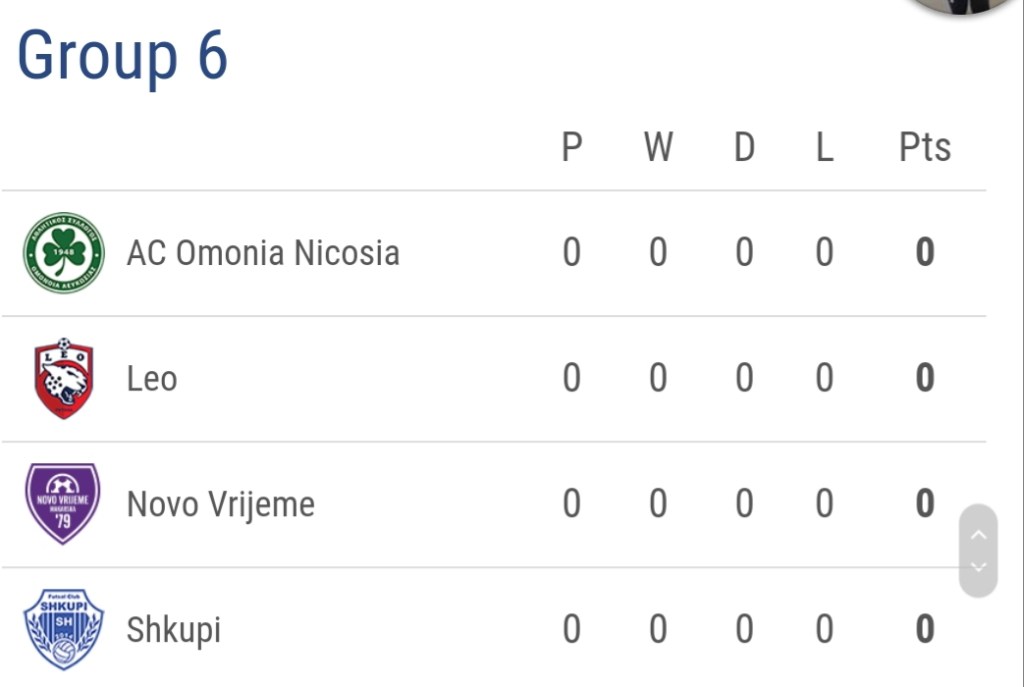The height and width of the screenshot is (687, 1024).
Task: Click Shkupi's bold points value
Action: click(925, 629)
